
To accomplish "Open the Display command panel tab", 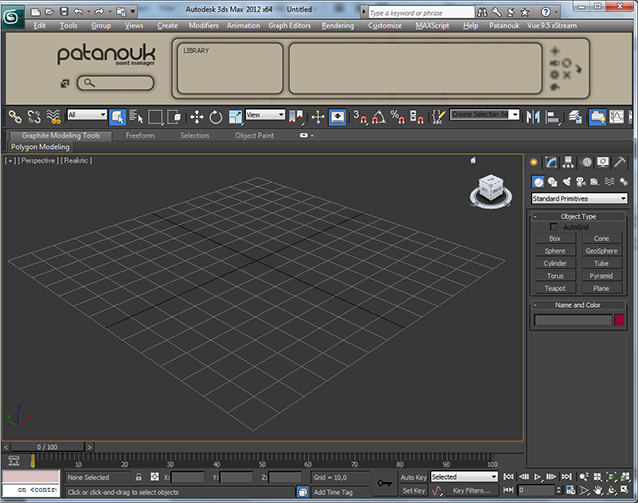I will [603, 162].
